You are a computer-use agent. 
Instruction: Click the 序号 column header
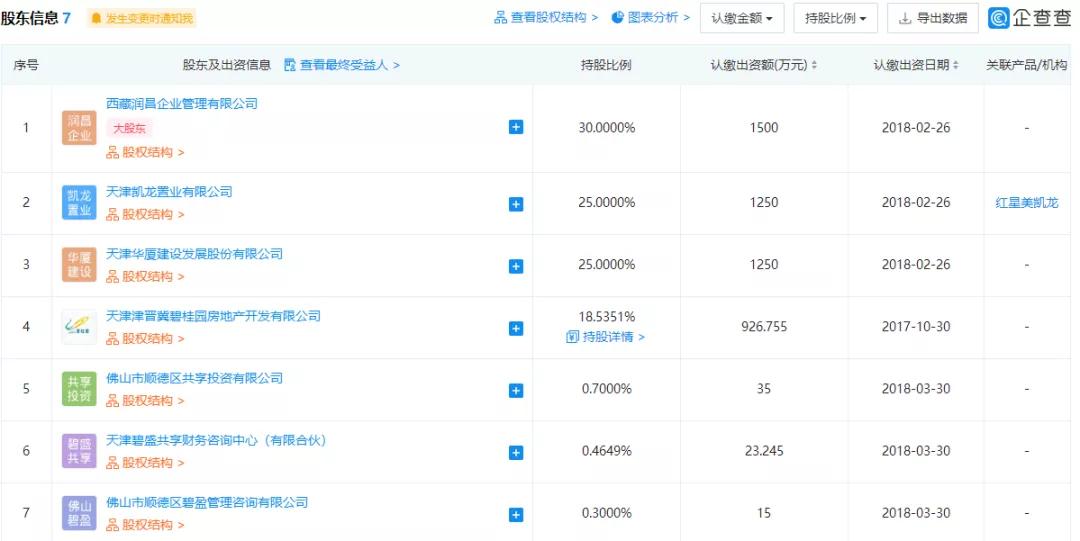coord(26,65)
